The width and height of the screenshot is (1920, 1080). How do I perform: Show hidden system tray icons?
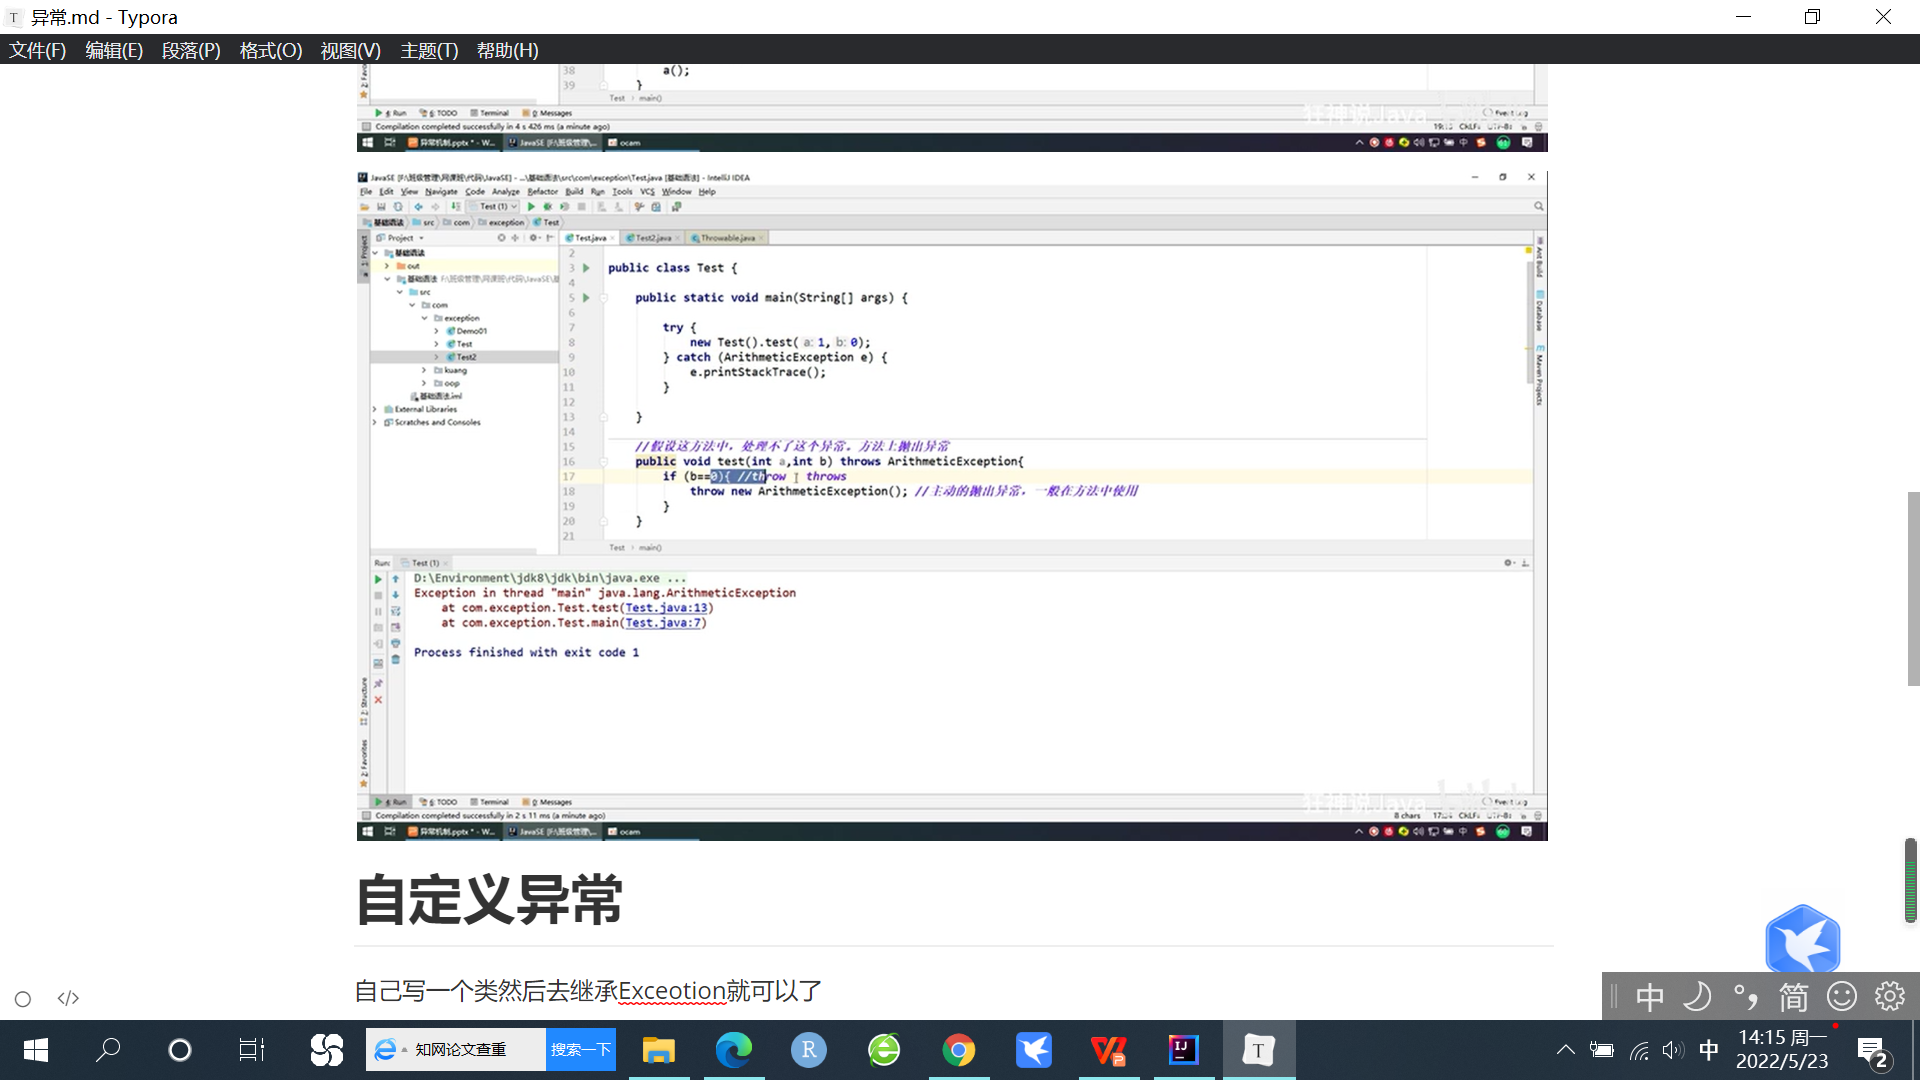(1565, 1050)
